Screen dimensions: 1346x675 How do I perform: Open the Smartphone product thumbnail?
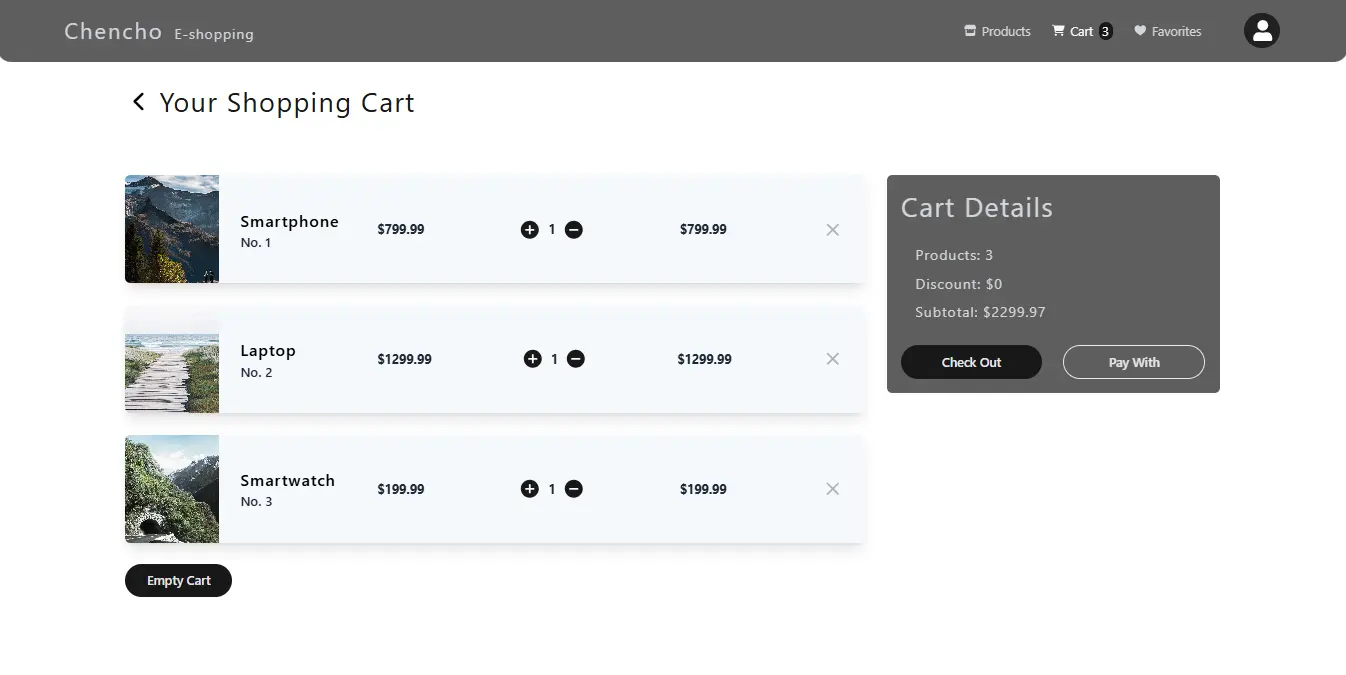[x=171, y=229]
